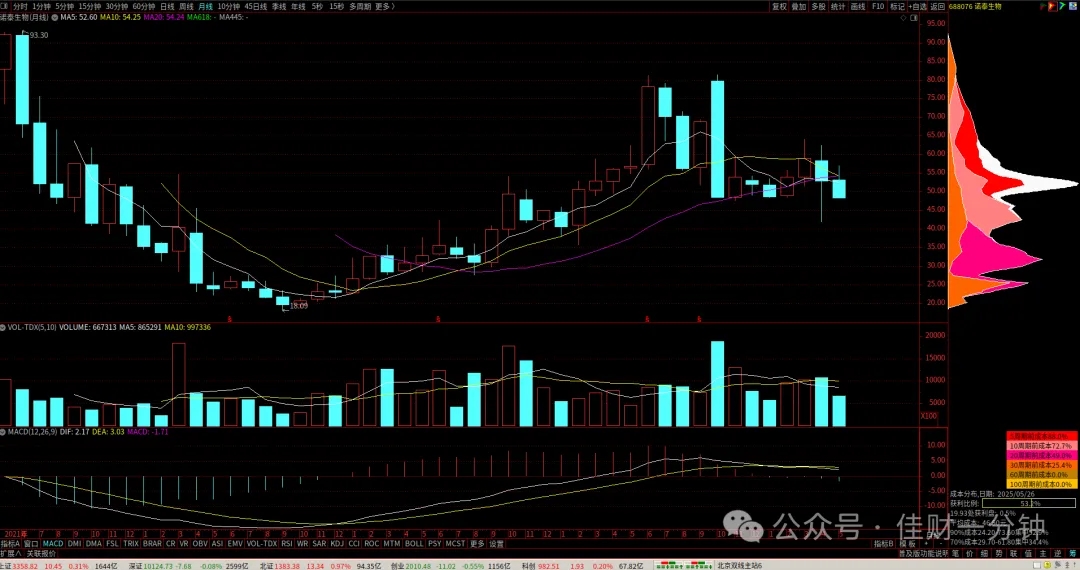1080x570 pixels.
Task: Select the DMA indicator tab
Action: [94, 544]
